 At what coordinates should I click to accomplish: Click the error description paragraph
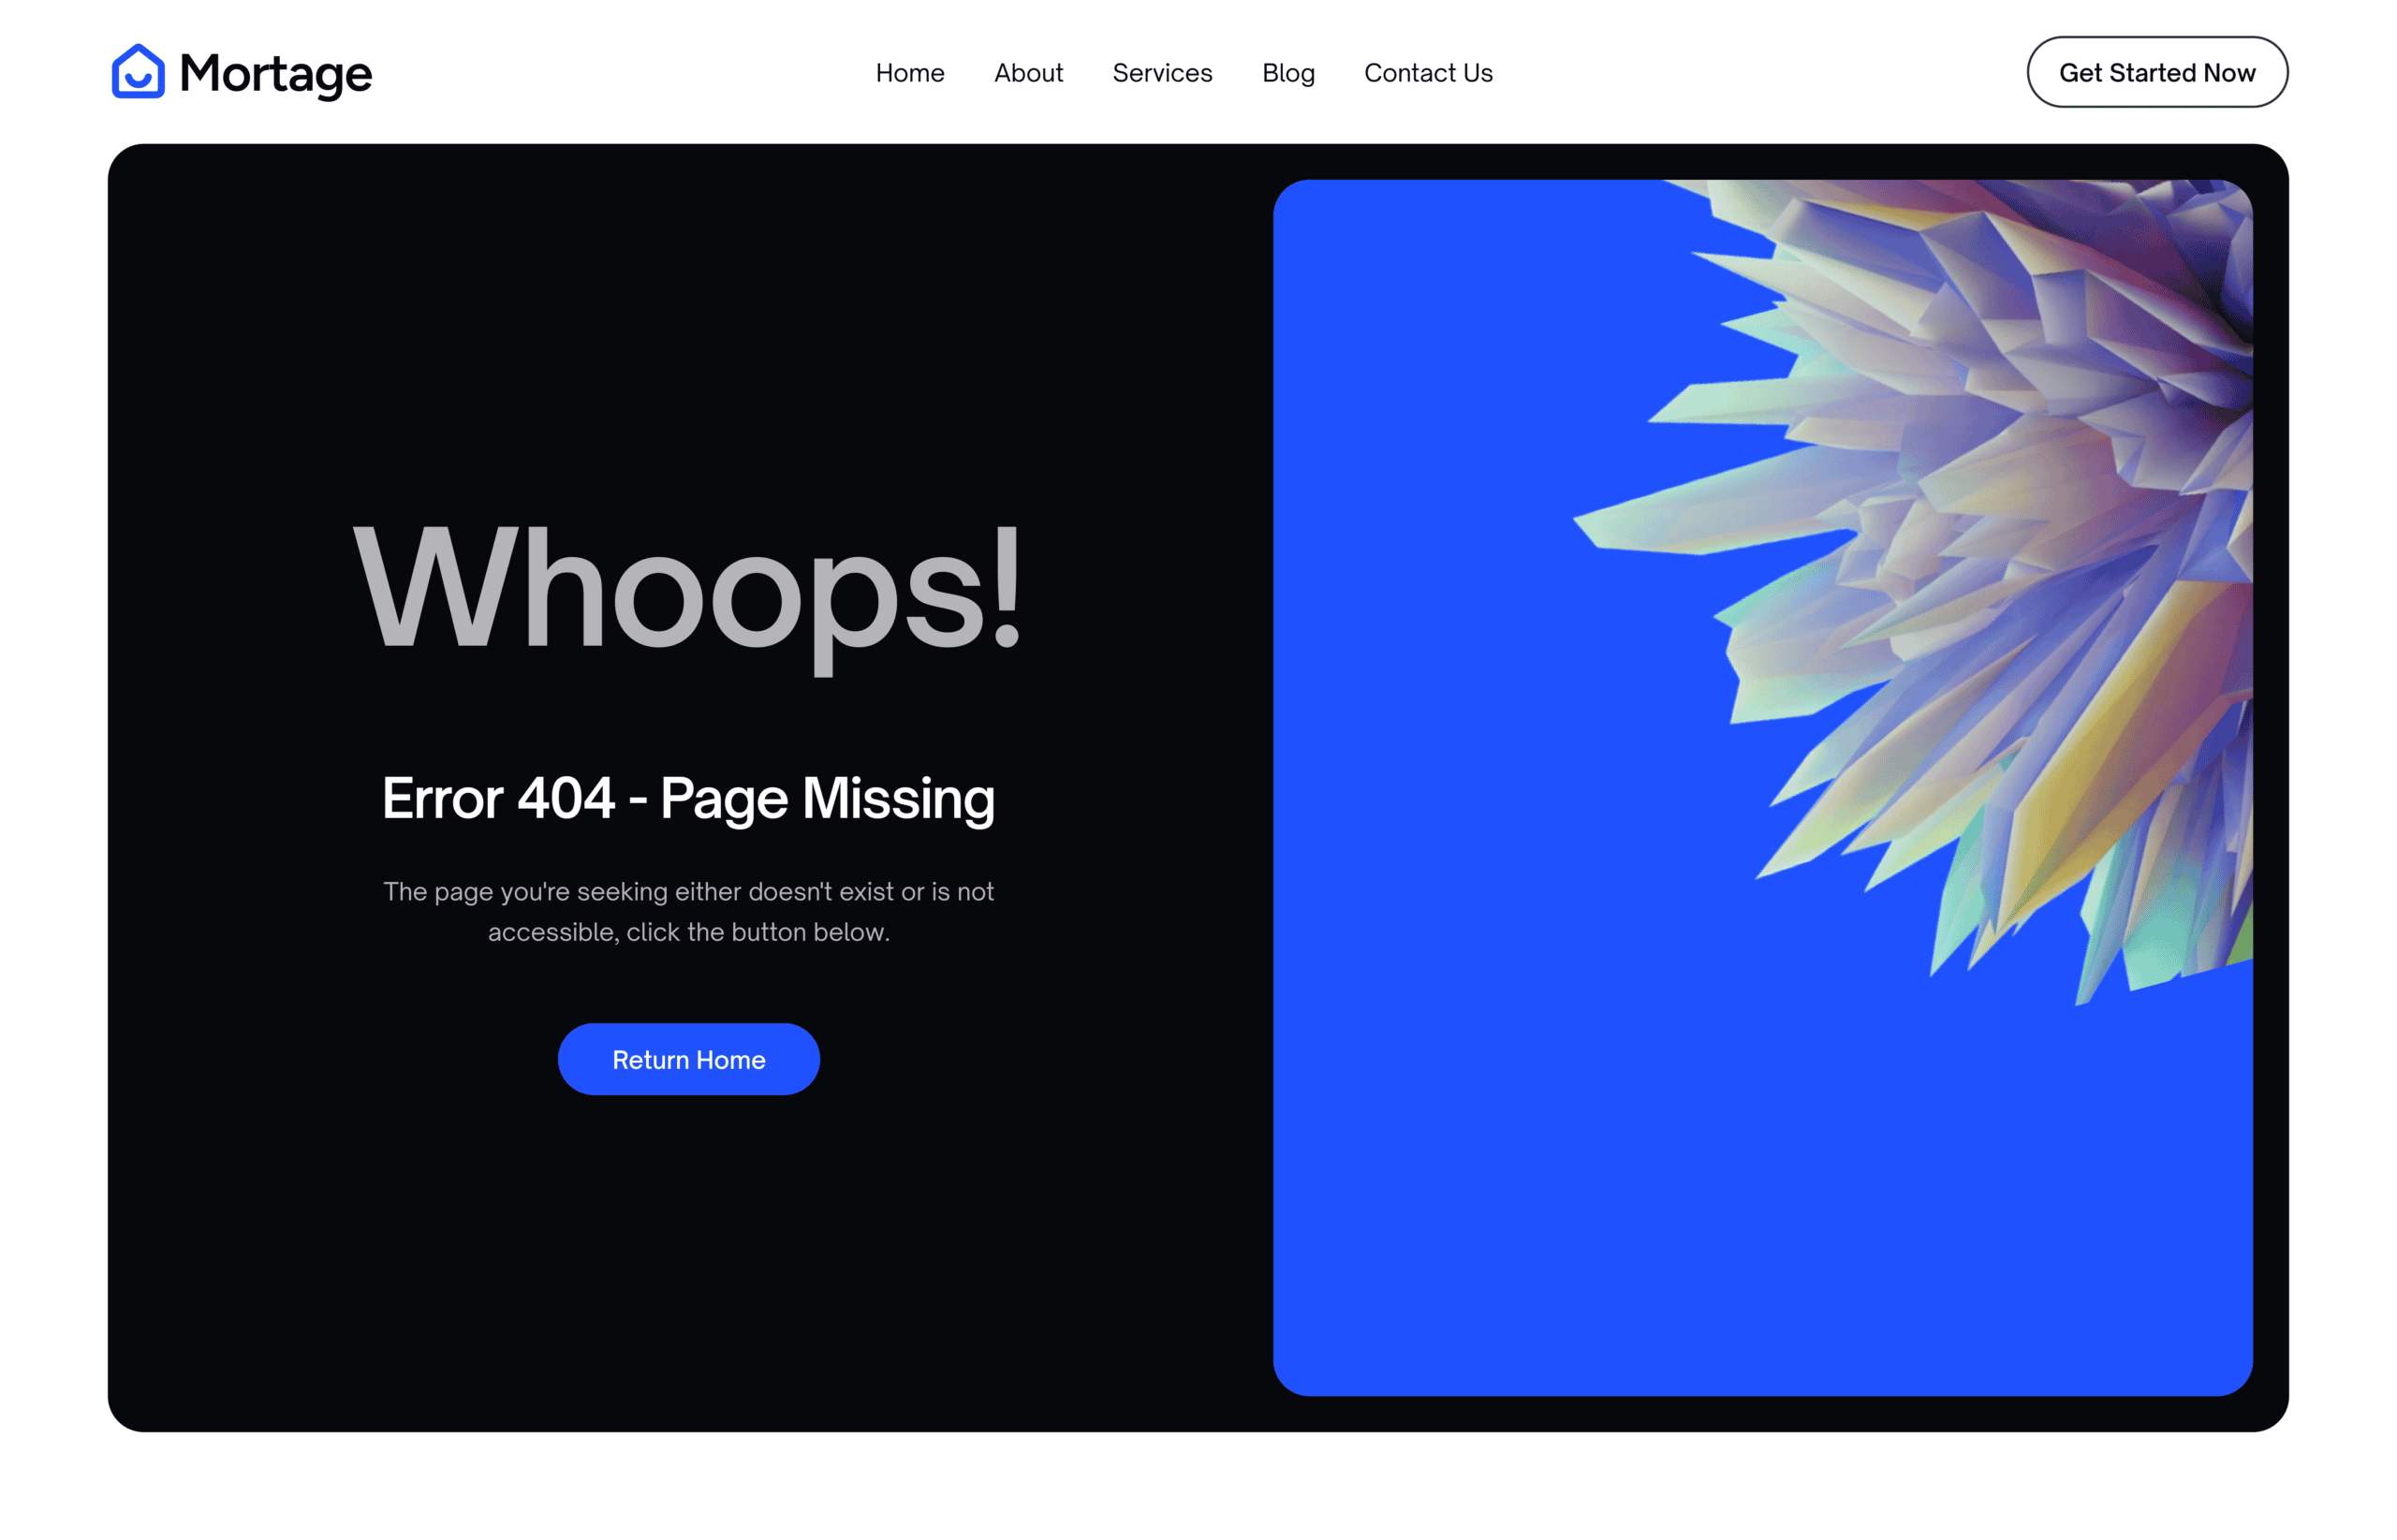tap(688, 911)
